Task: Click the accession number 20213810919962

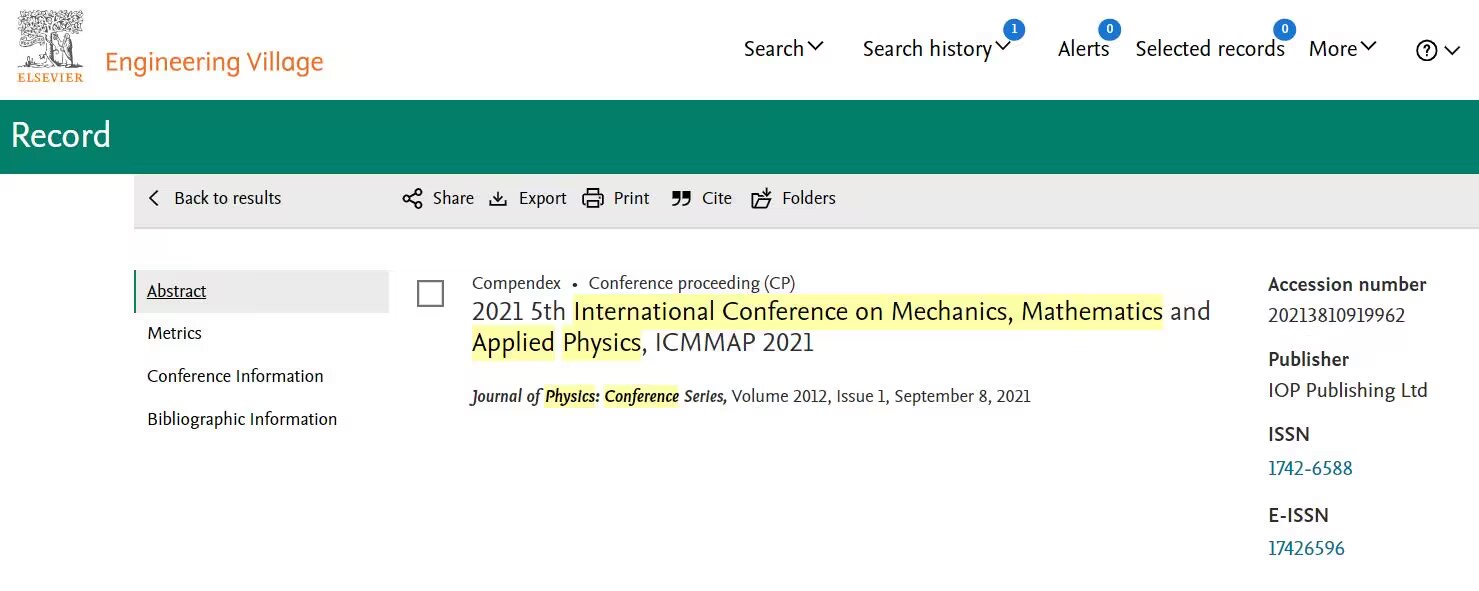Action: (x=1336, y=315)
